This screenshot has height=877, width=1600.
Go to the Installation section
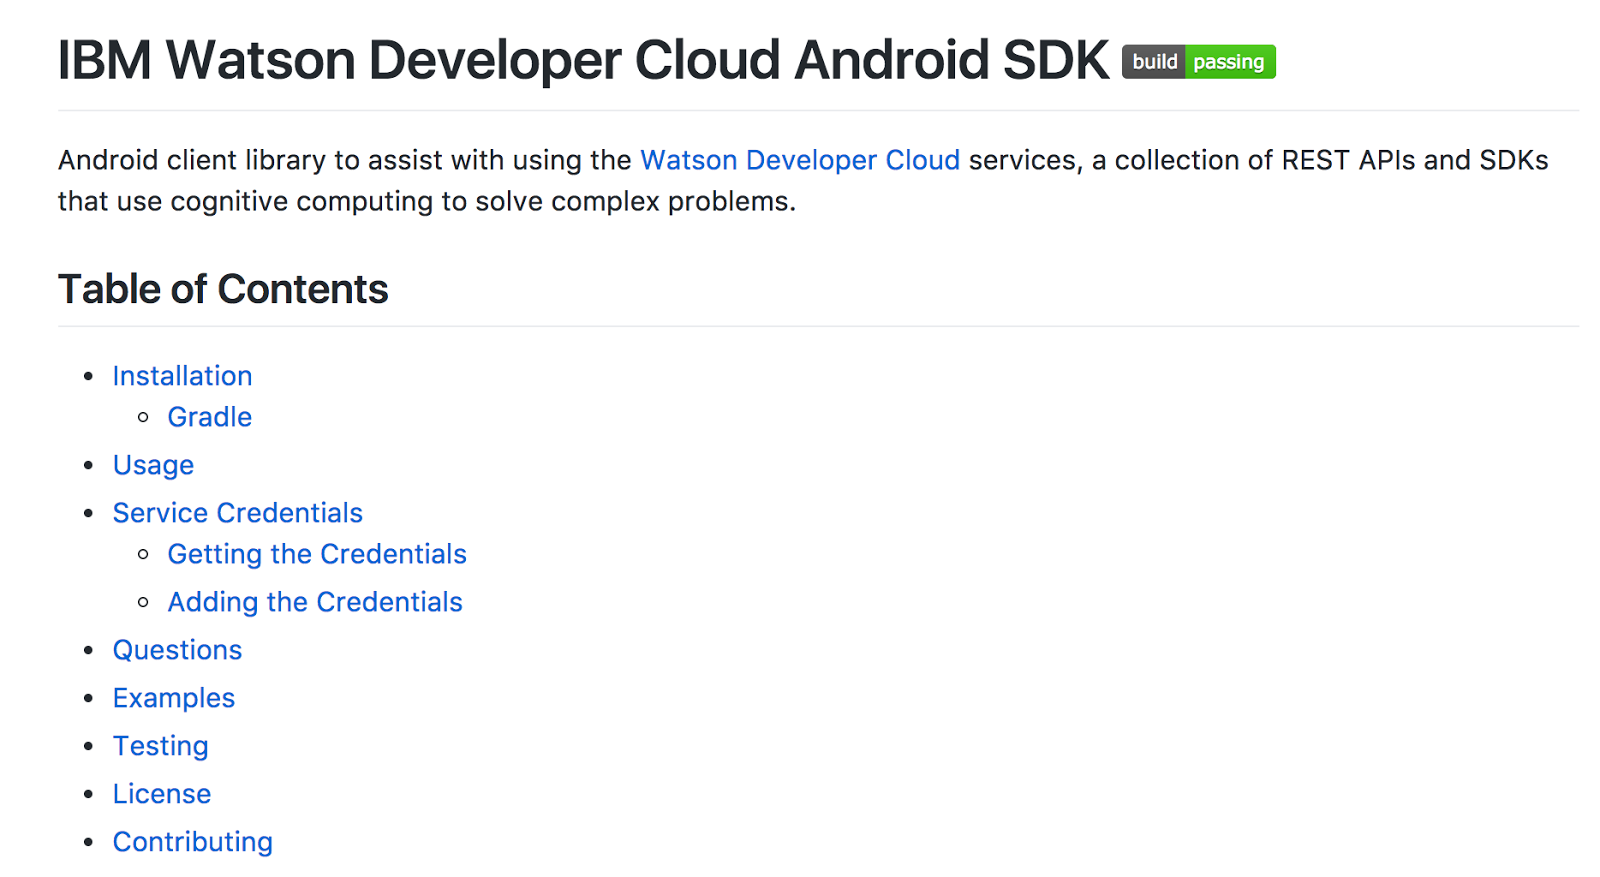182,376
